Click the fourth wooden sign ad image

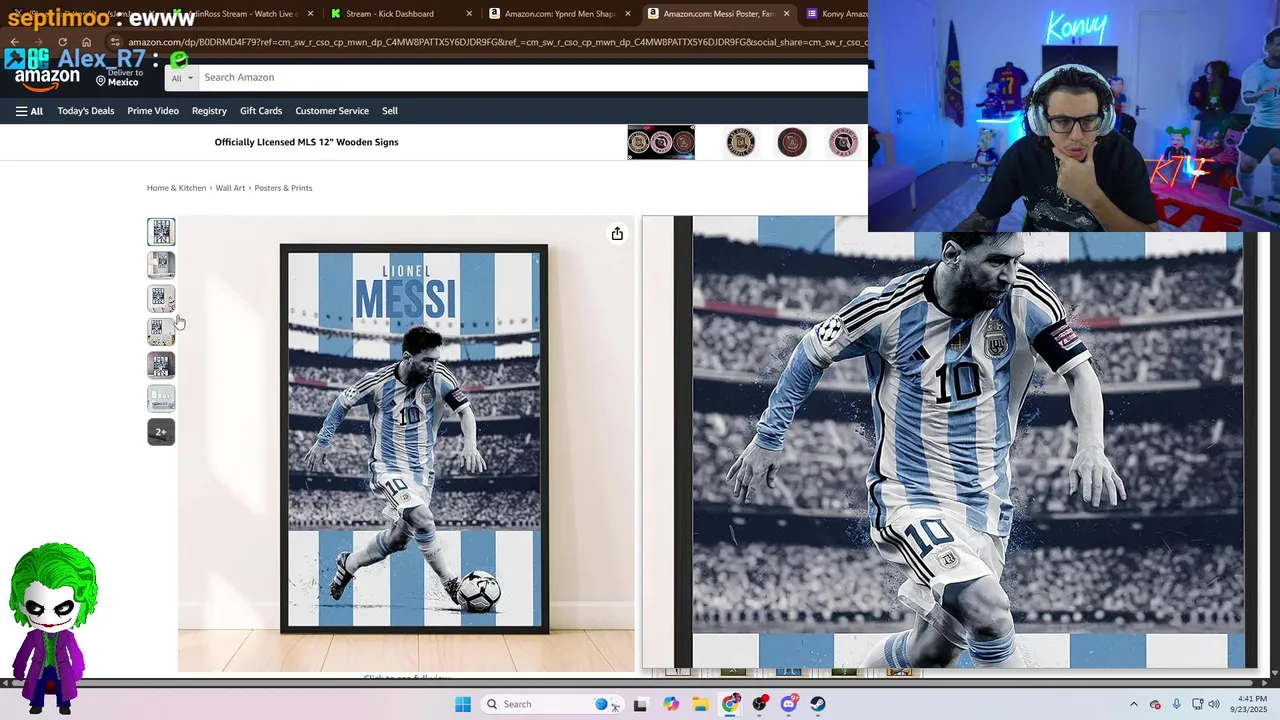[843, 142]
